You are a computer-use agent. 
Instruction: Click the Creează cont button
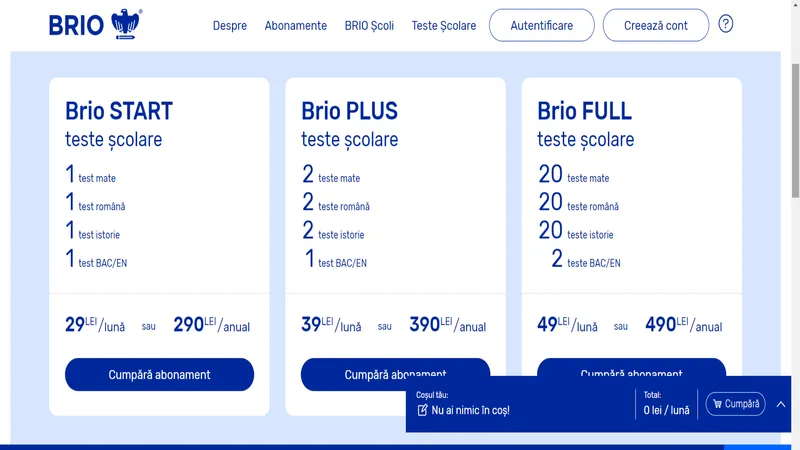pyautogui.click(x=656, y=26)
